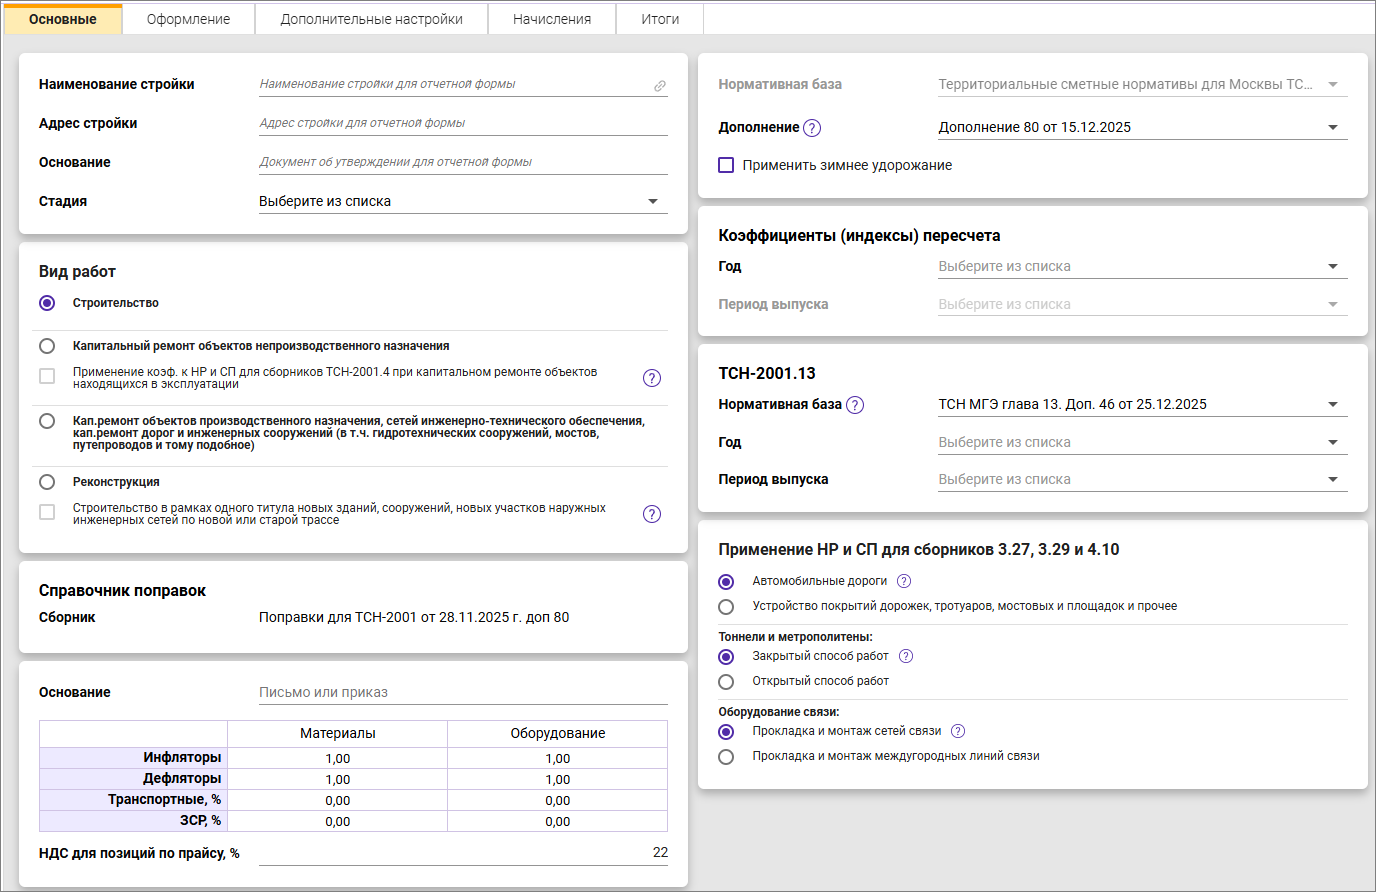This screenshot has height=892, width=1376.
Task: Click help icon beside ТСН-2001.13 Нормативная база
Action: pyautogui.click(x=855, y=405)
